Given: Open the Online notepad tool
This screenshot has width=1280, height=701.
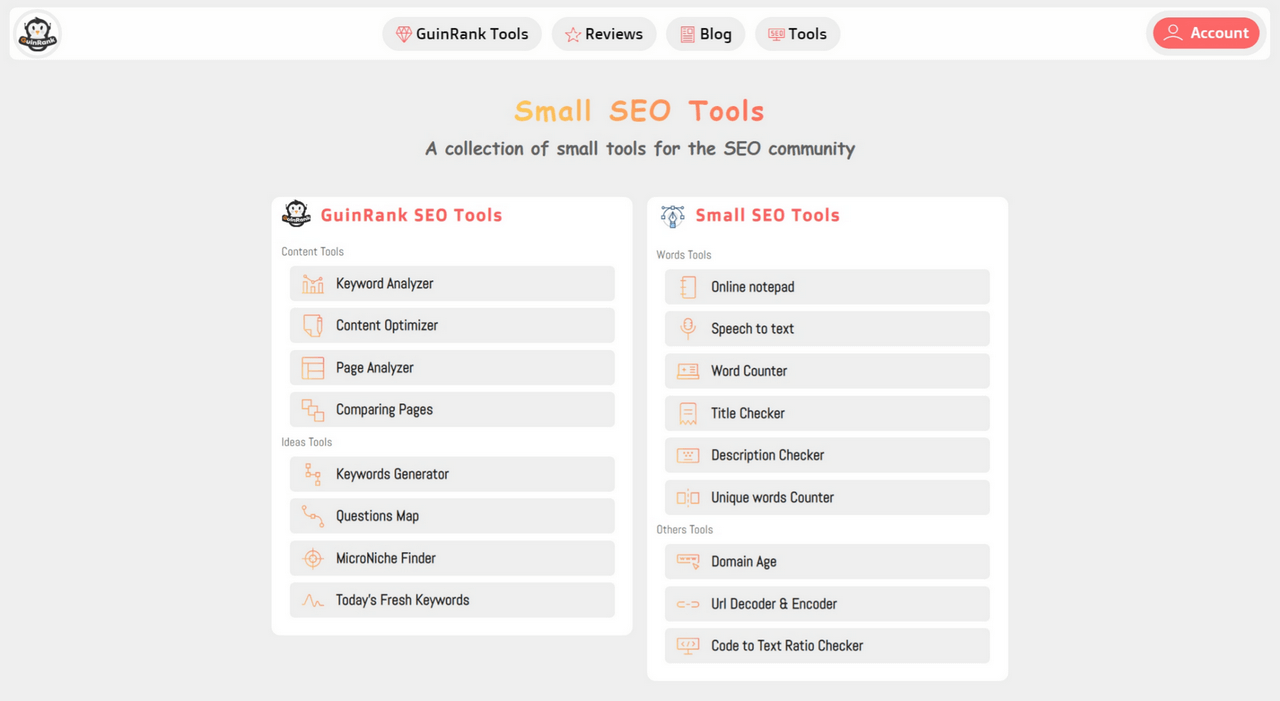Looking at the screenshot, I should click(x=827, y=287).
